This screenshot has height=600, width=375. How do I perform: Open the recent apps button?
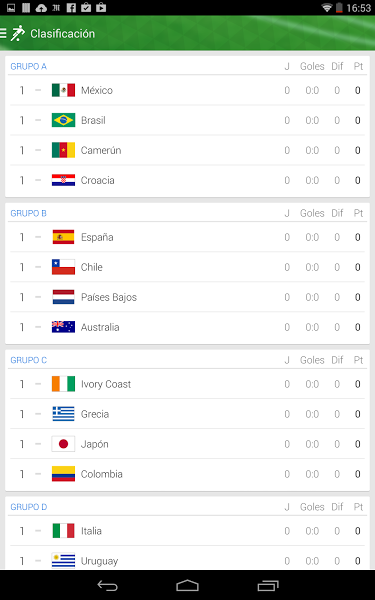(x=268, y=585)
